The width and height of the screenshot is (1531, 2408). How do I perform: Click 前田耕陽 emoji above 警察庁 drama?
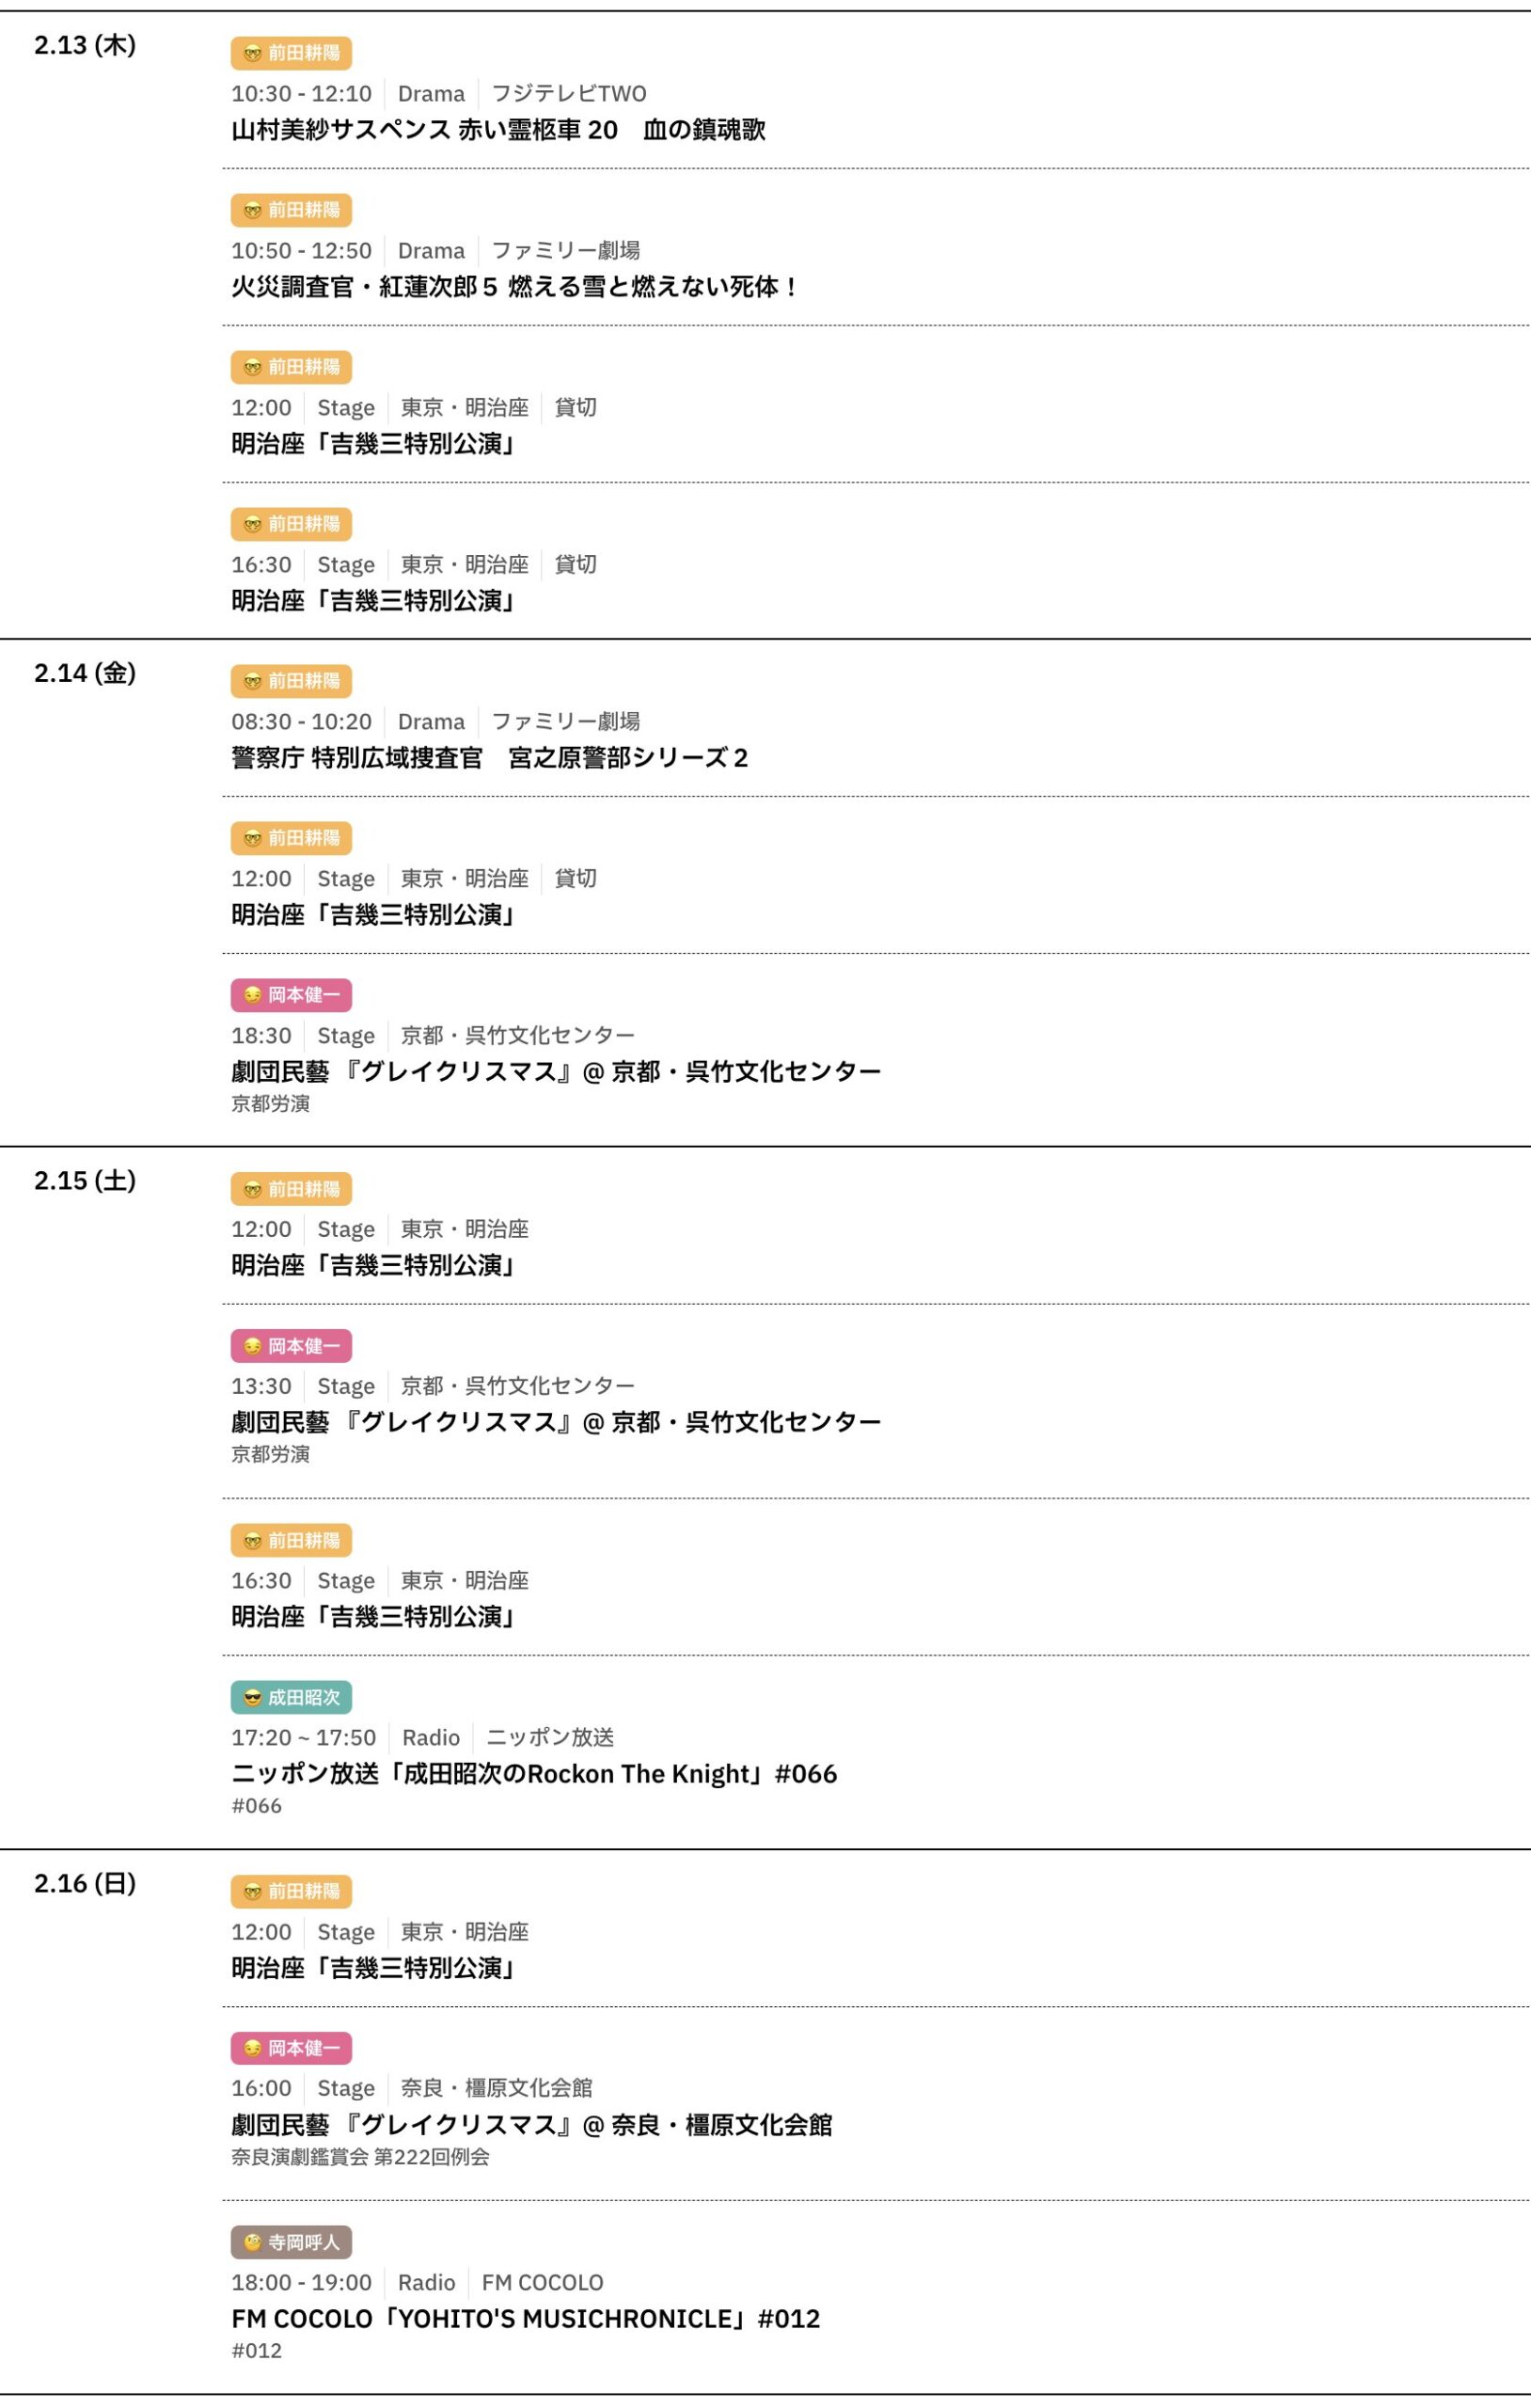pos(253,681)
